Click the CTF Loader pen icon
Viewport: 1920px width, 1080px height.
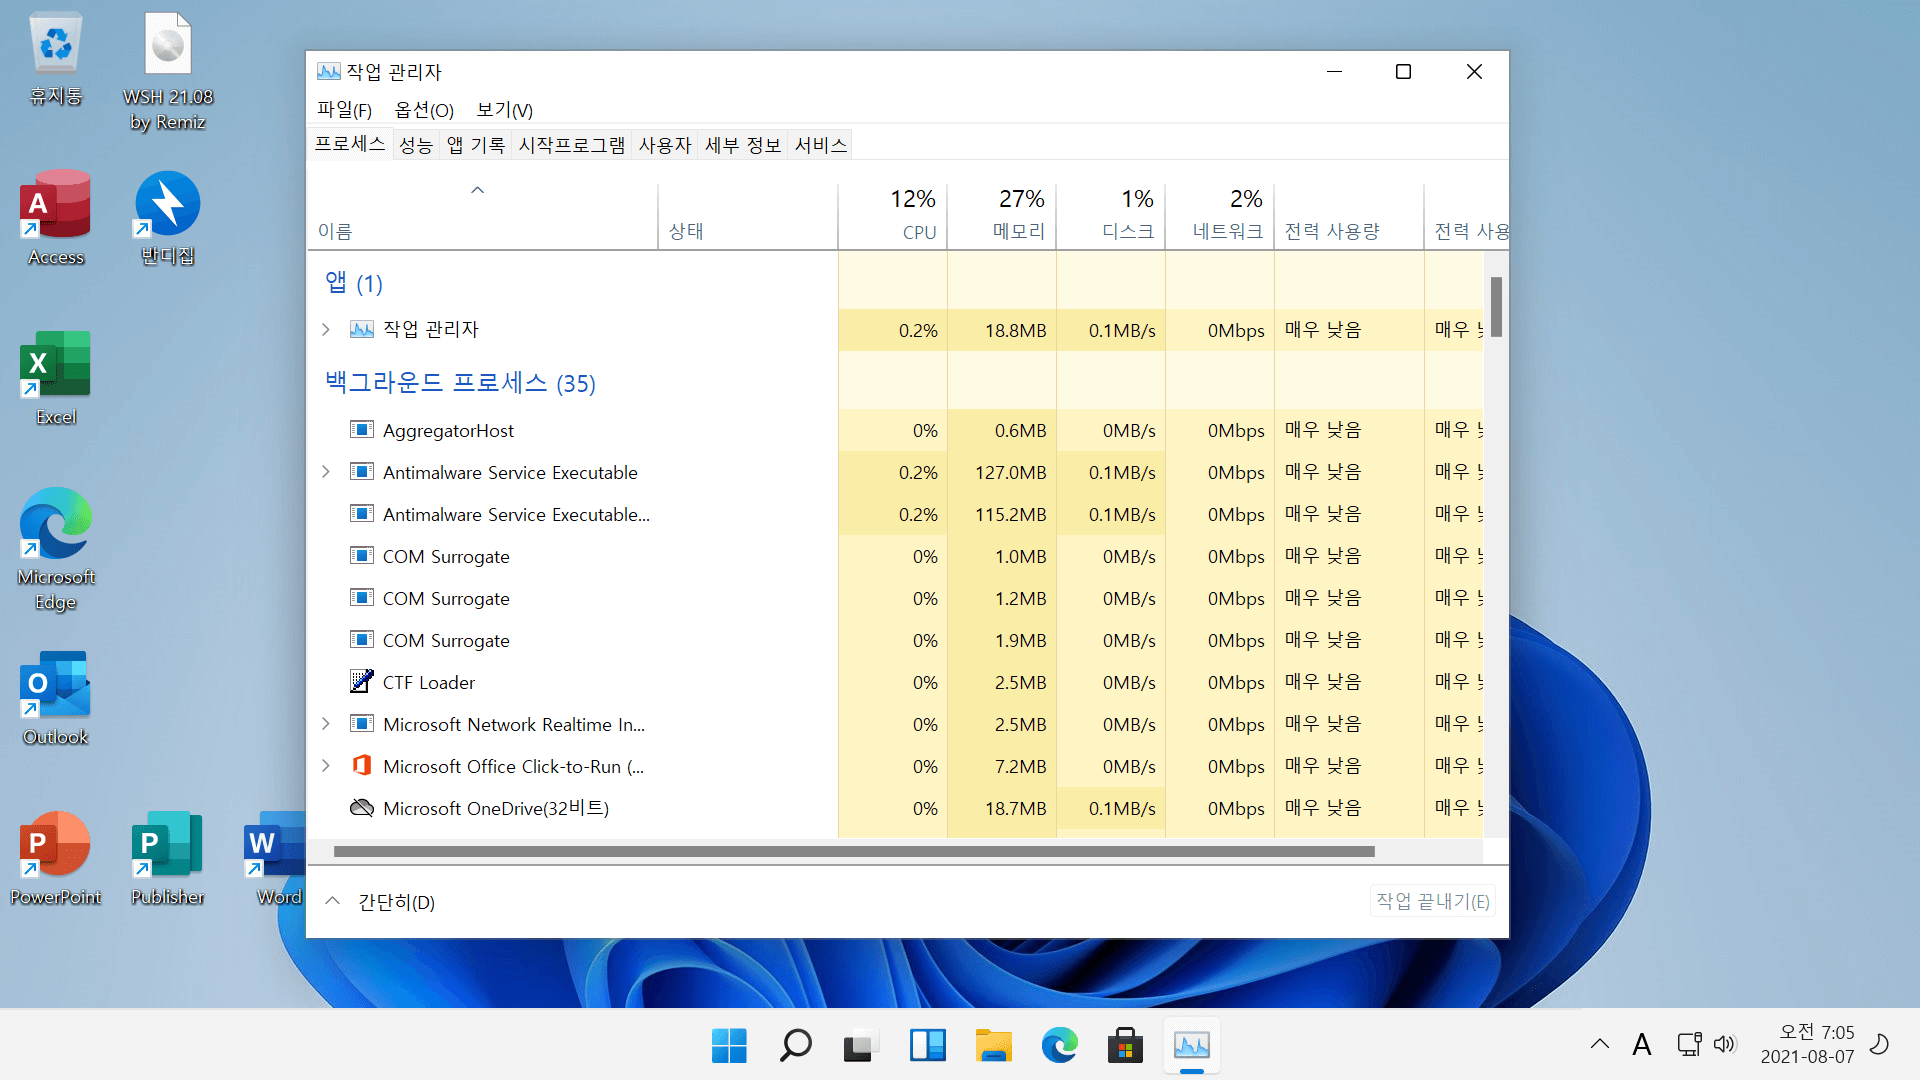(x=362, y=682)
